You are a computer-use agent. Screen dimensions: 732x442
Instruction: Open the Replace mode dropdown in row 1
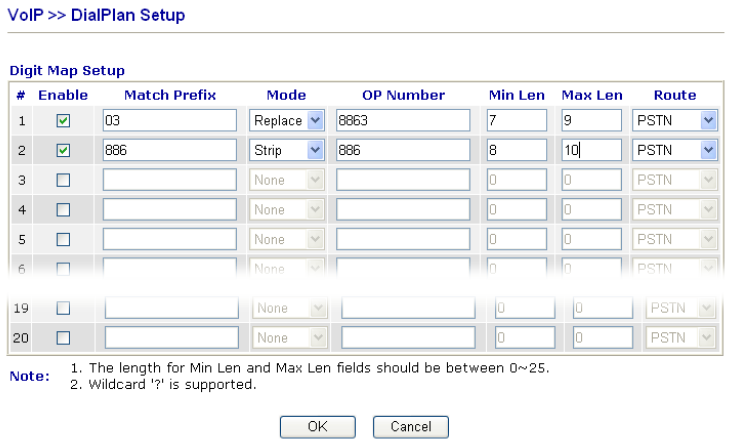point(288,121)
